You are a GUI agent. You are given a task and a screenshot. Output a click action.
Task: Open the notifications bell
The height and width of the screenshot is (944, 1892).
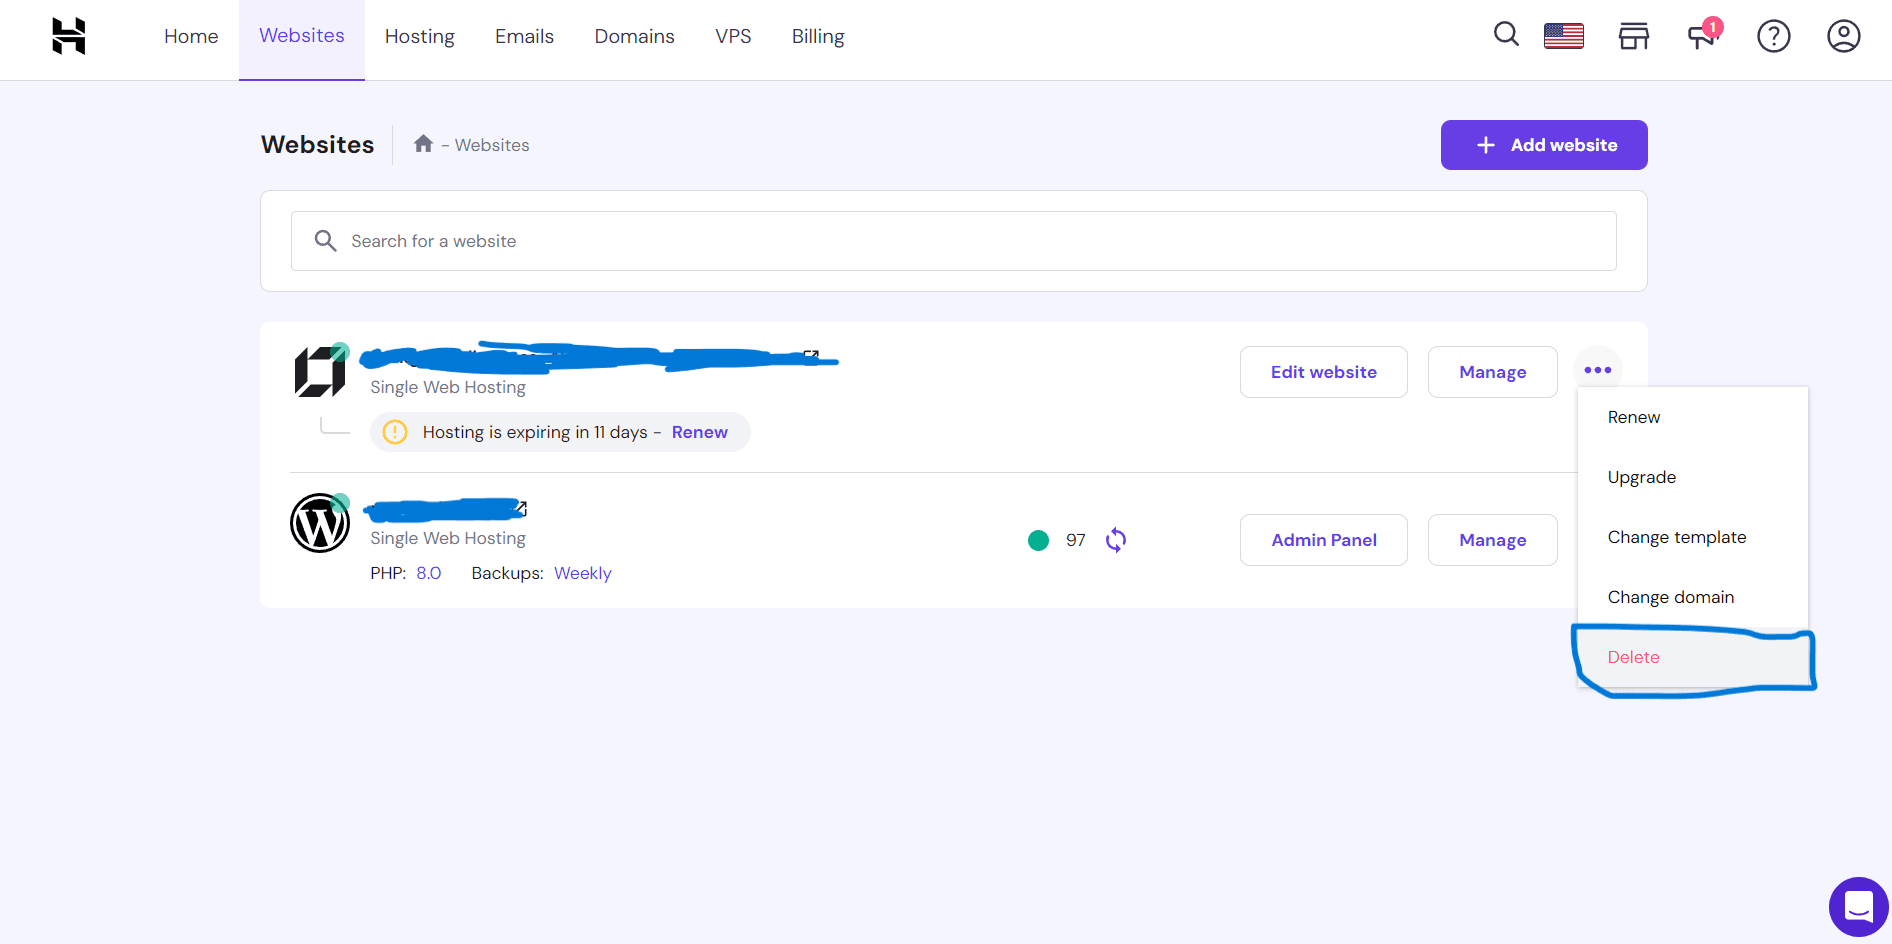[1700, 36]
